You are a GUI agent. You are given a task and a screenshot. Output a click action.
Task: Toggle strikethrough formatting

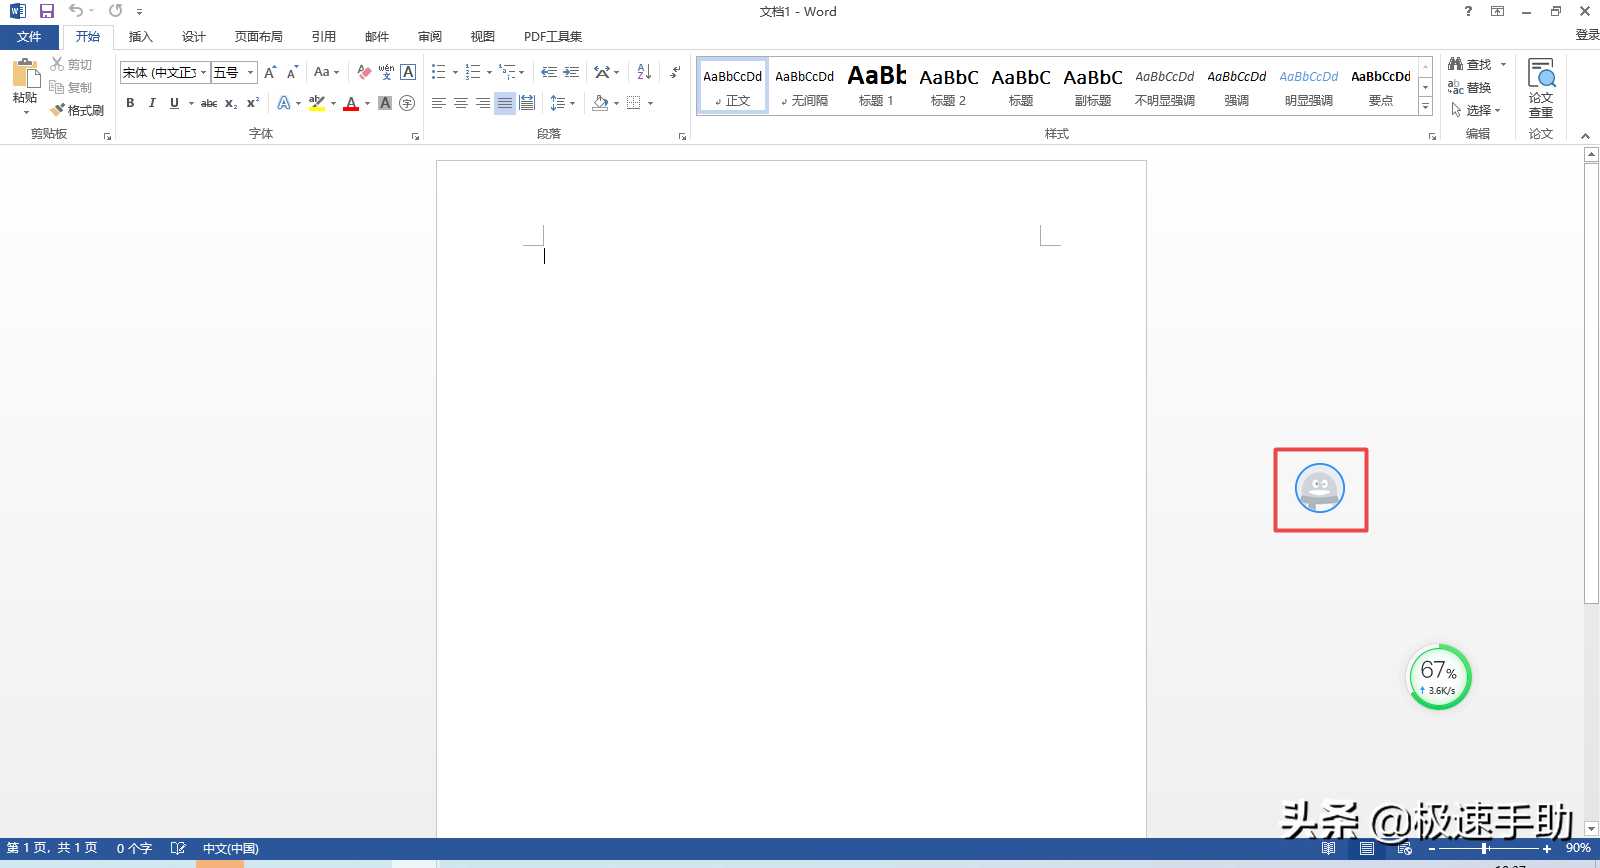tap(209, 103)
